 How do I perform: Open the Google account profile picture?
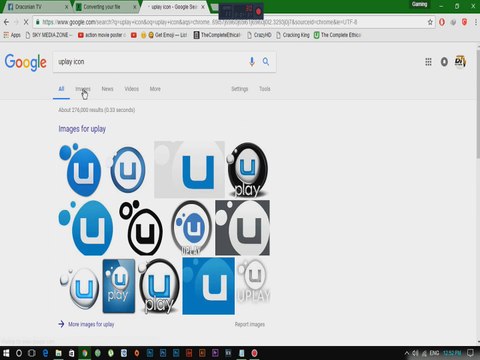tap(460, 61)
